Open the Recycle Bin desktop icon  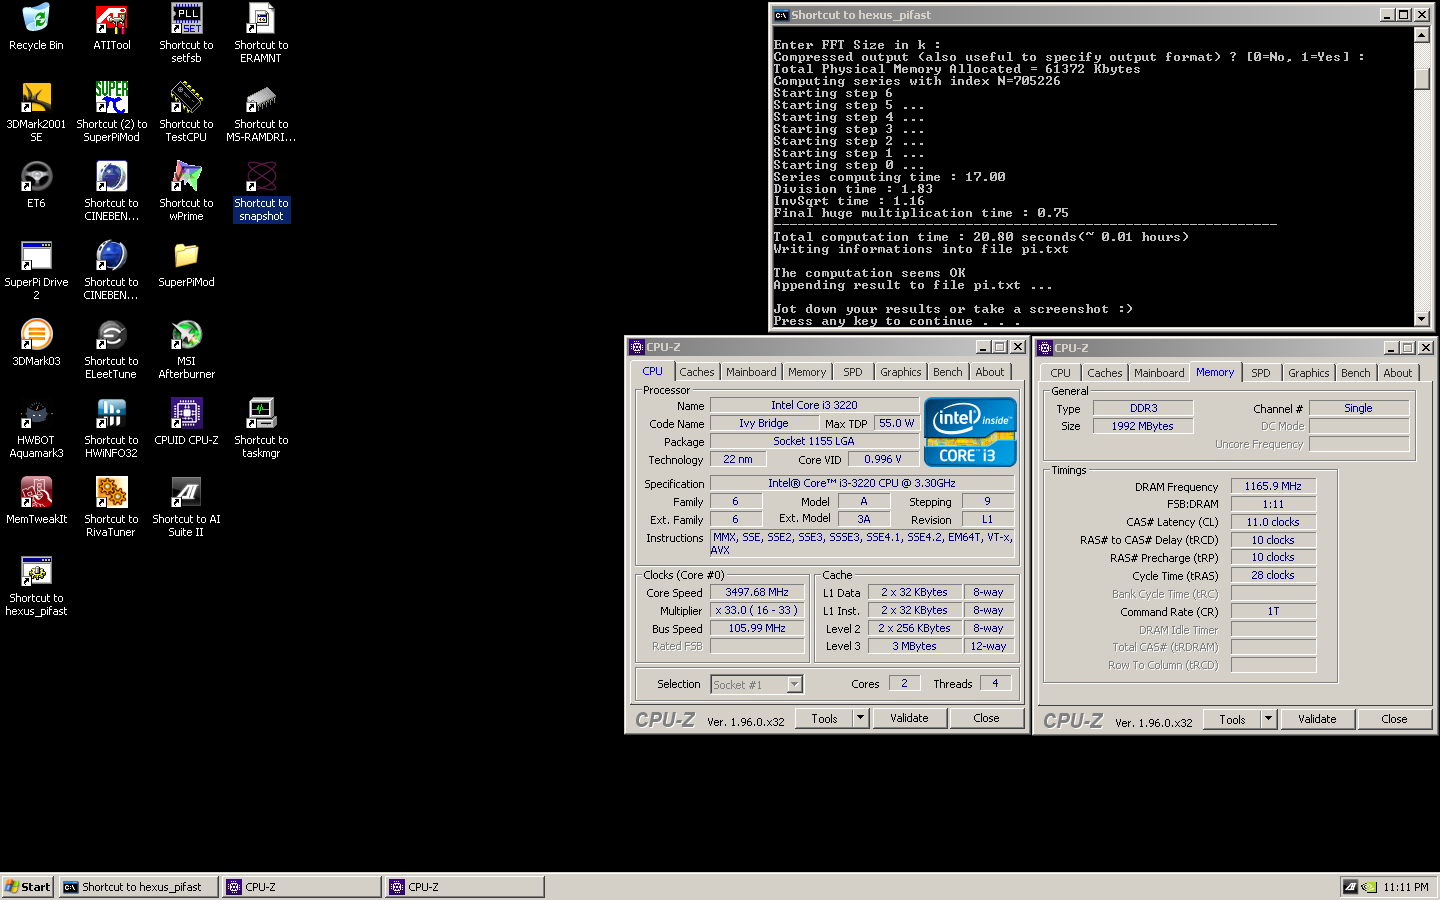(x=36, y=28)
